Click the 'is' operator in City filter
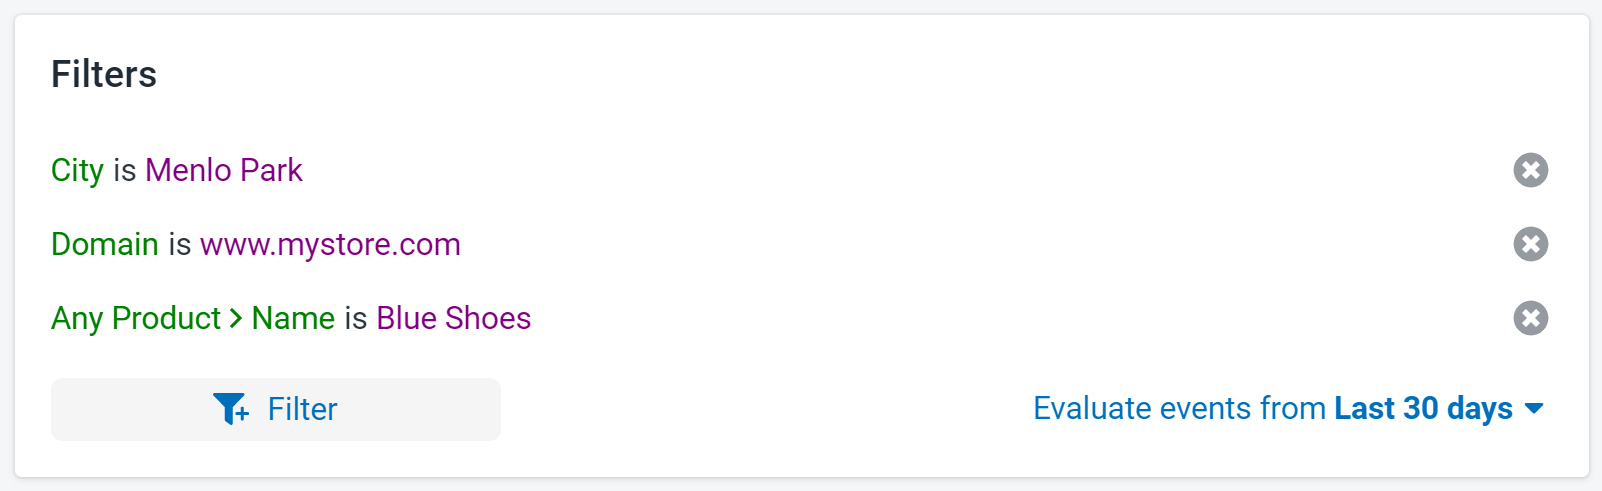 pyautogui.click(x=124, y=170)
